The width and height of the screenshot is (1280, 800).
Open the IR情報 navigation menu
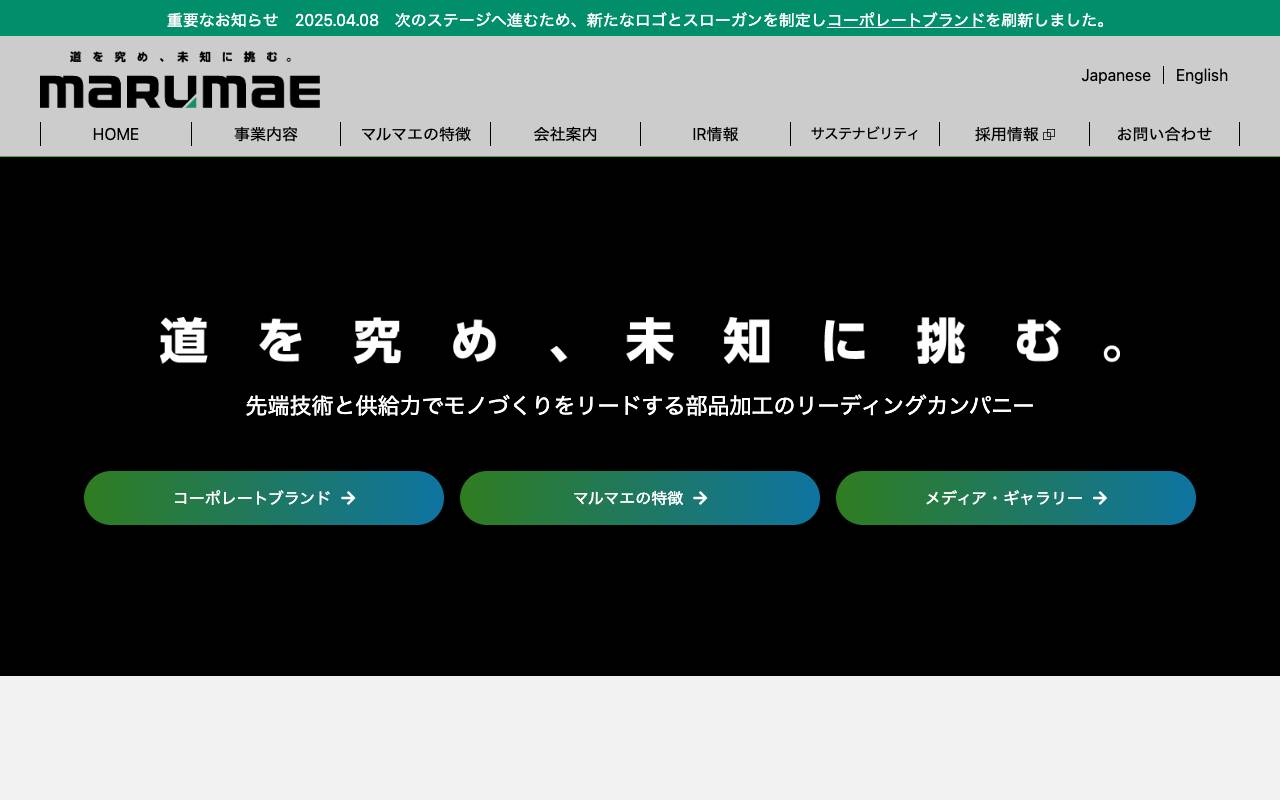(x=715, y=134)
